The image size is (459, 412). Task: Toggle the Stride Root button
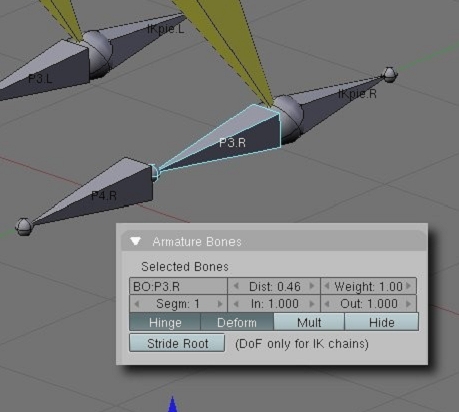tap(177, 343)
